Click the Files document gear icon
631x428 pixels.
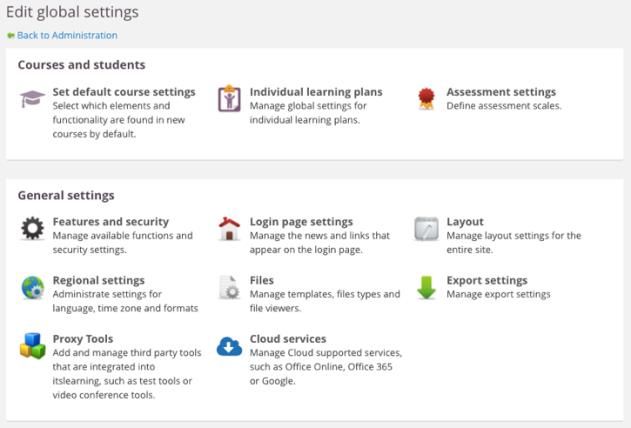pos(229,287)
